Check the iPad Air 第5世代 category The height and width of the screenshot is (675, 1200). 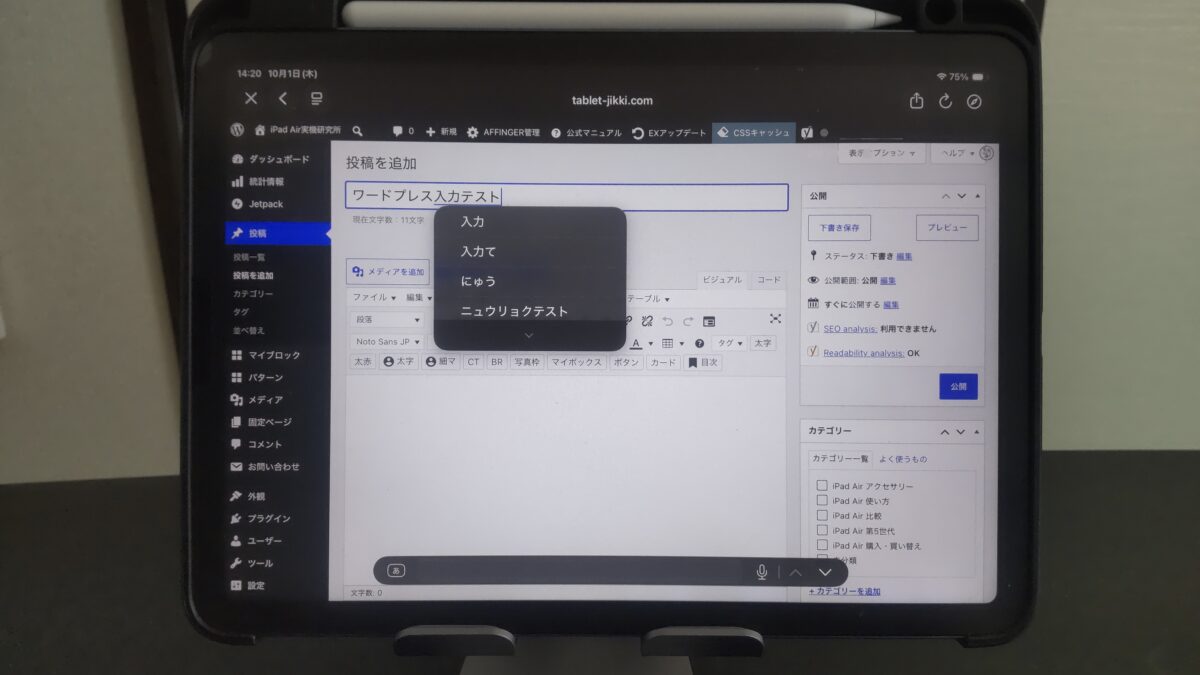pyautogui.click(x=822, y=531)
